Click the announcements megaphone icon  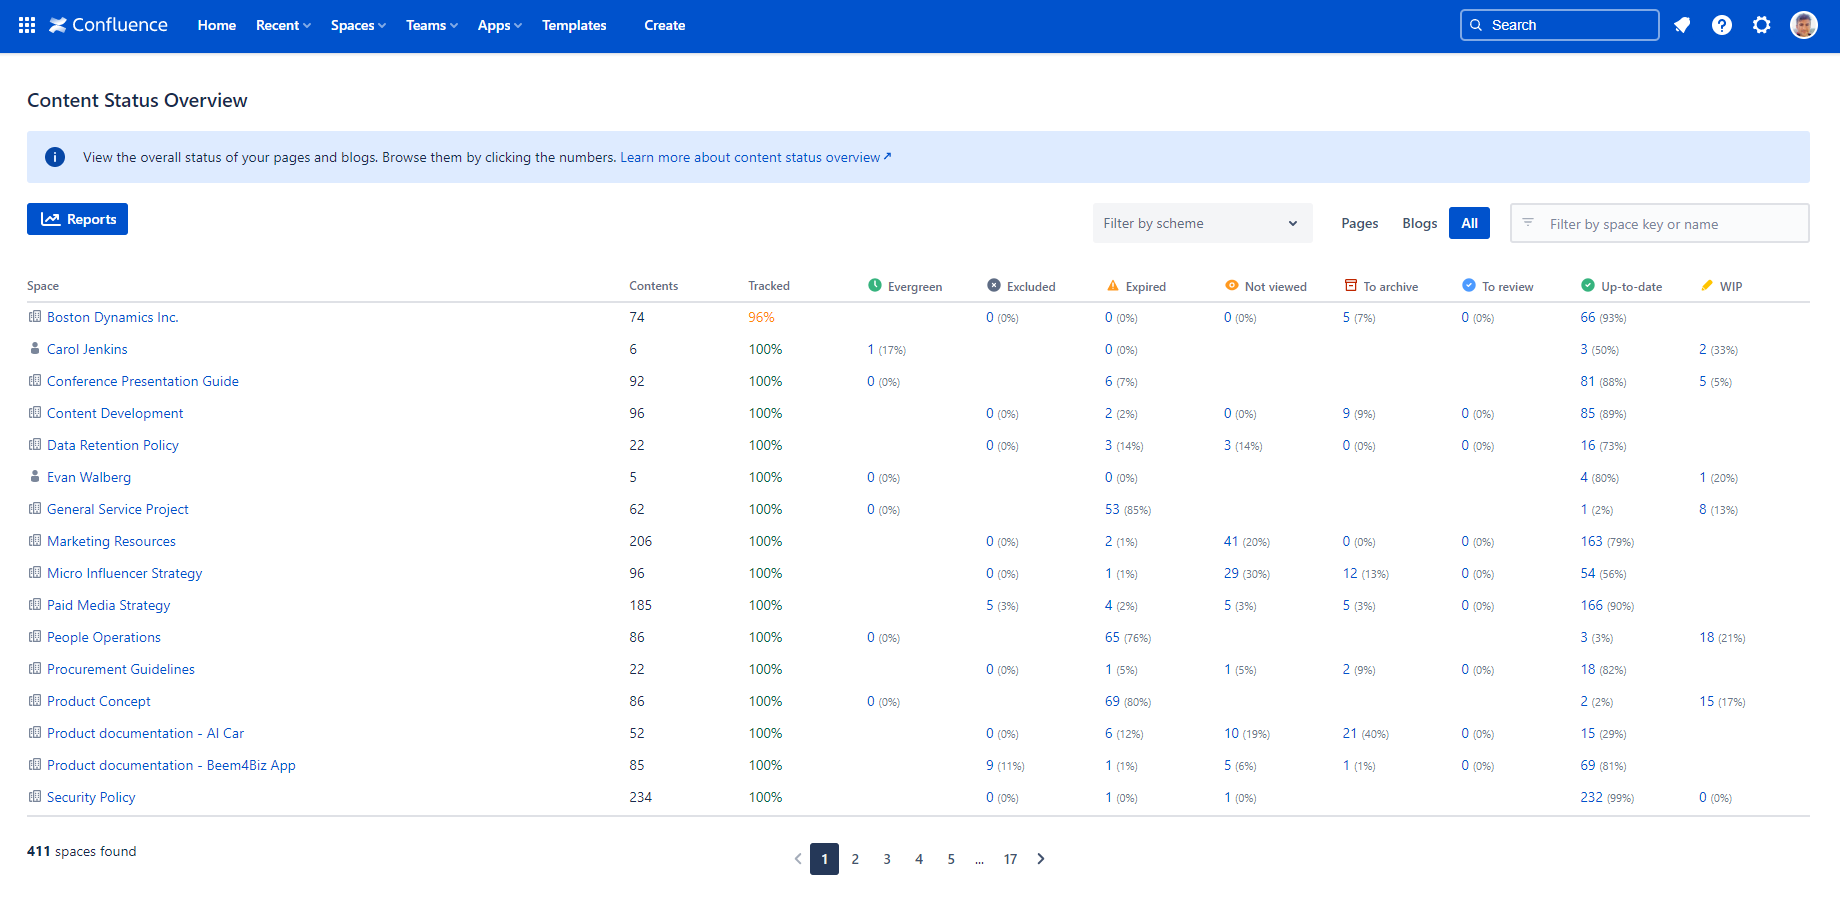[1682, 25]
